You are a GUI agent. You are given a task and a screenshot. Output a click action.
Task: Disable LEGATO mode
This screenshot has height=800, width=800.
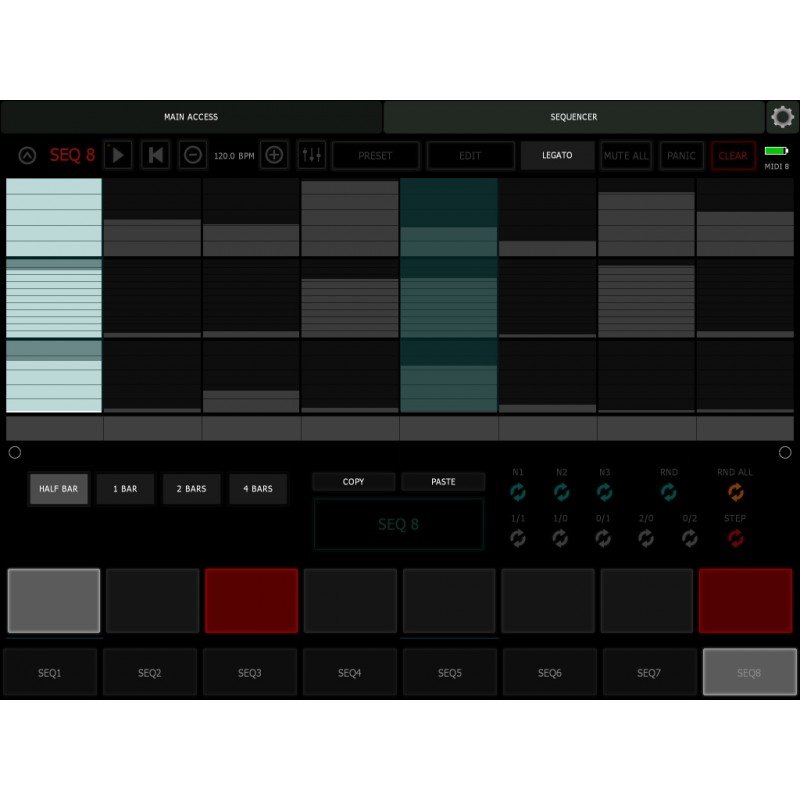[557, 155]
